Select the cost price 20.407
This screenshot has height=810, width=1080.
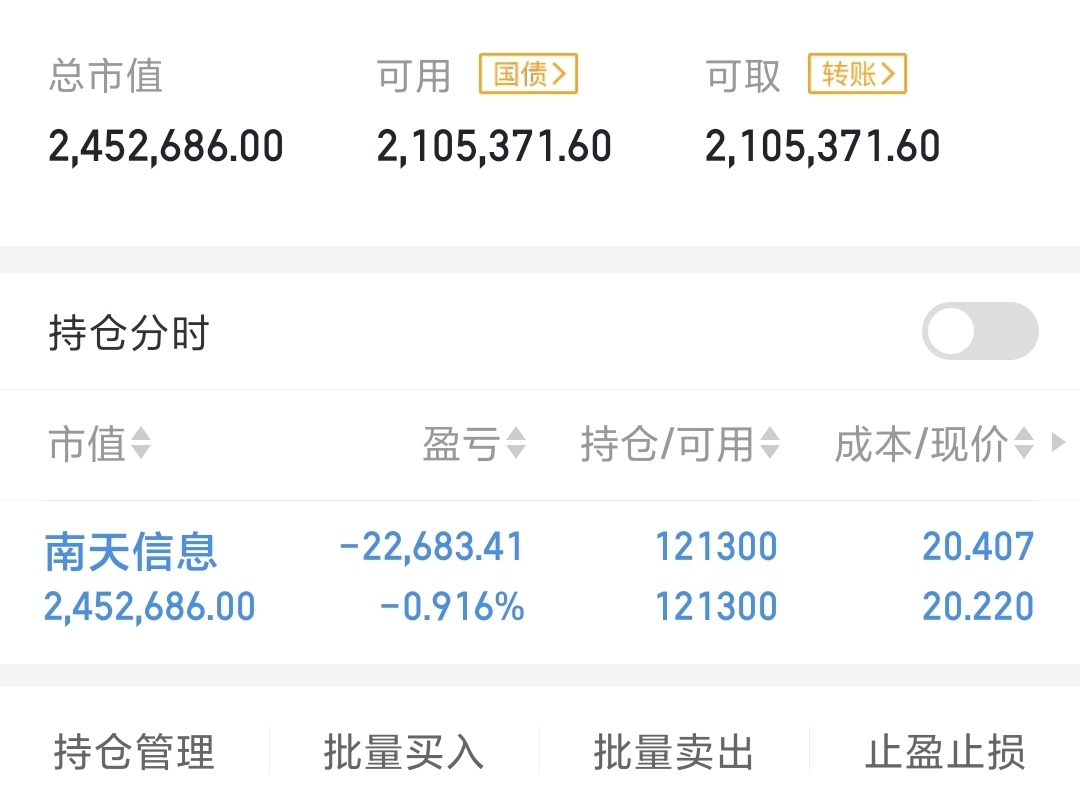[978, 548]
